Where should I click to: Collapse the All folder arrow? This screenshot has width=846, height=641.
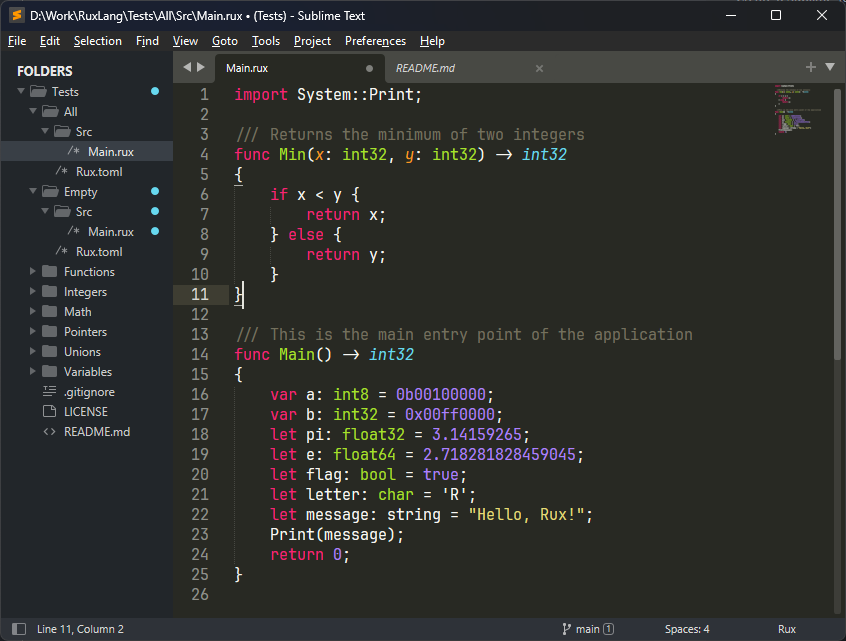tap(33, 111)
